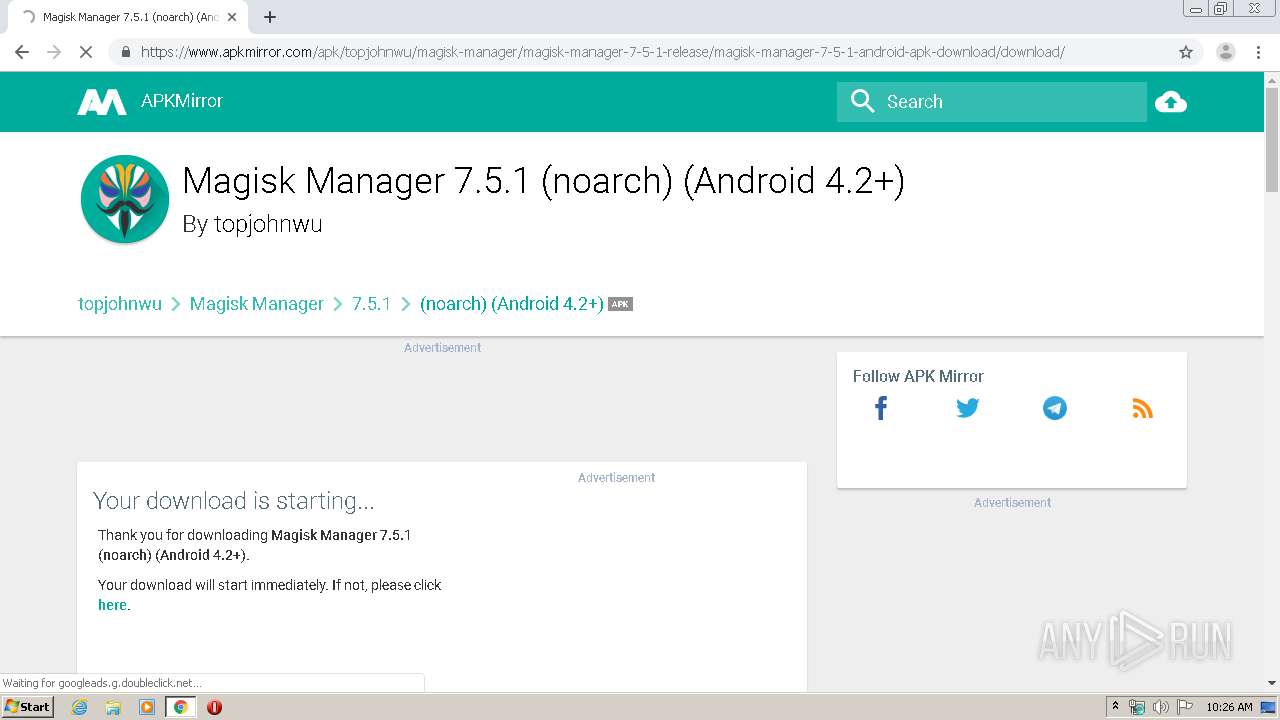The image size is (1280, 720).
Task: Open the network tray icon
Action: (1137, 707)
